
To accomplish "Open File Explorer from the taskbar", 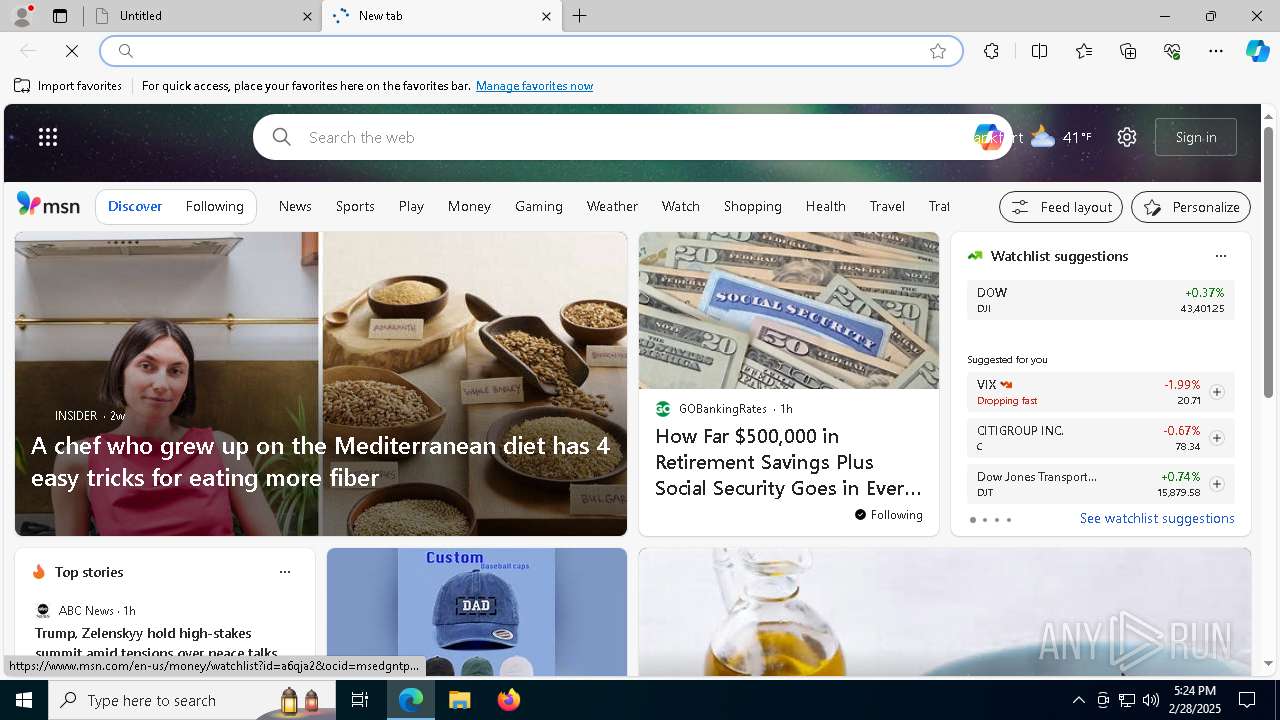I will tap(459, 700).
